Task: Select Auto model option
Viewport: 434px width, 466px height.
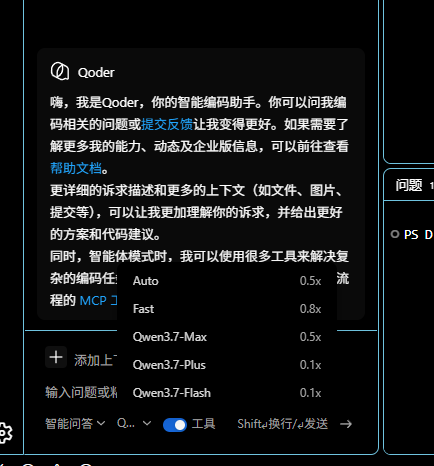Action: [x=227, y=281]
